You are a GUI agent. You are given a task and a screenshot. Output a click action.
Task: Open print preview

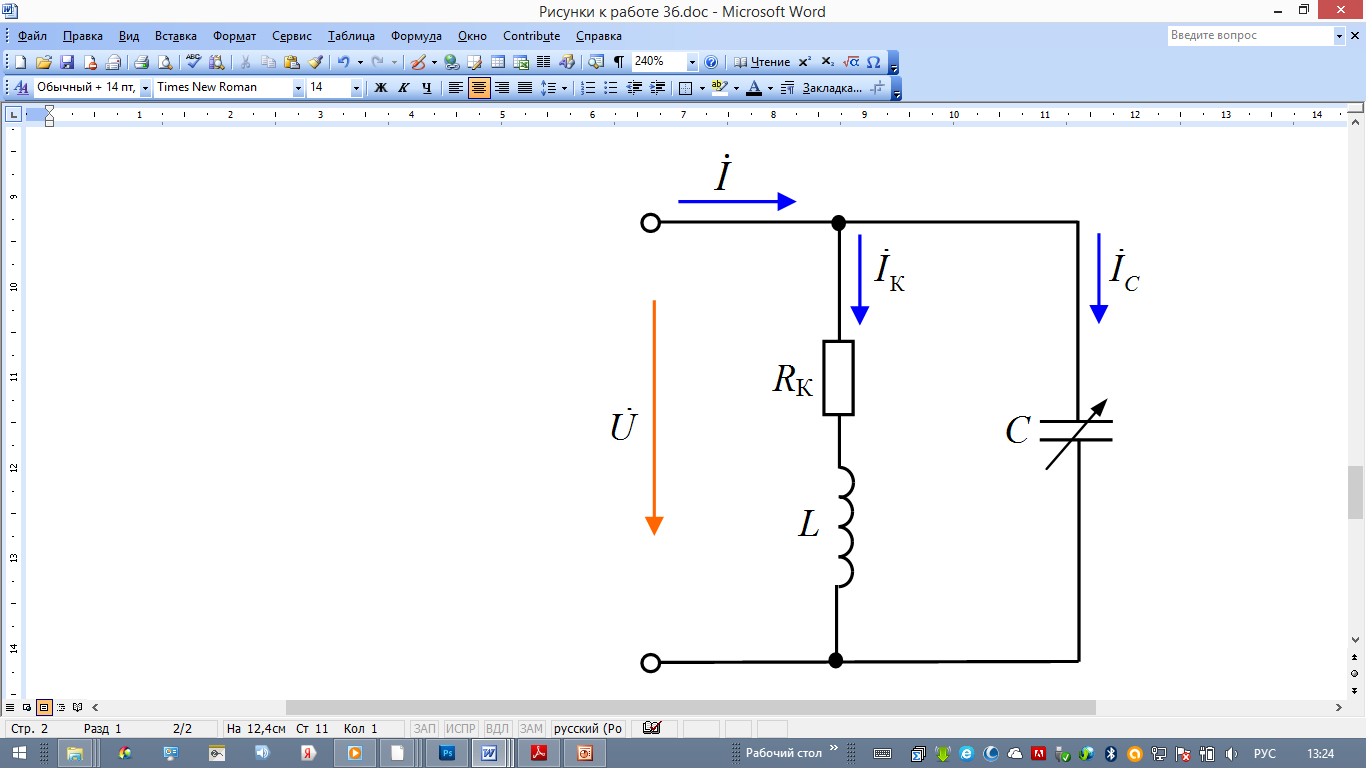pyautogui.click(x=164, y=62)
